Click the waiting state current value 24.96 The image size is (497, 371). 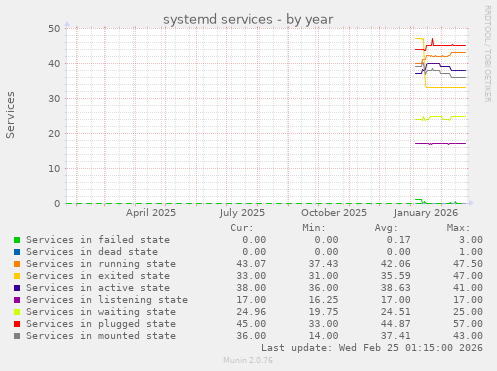251,312
